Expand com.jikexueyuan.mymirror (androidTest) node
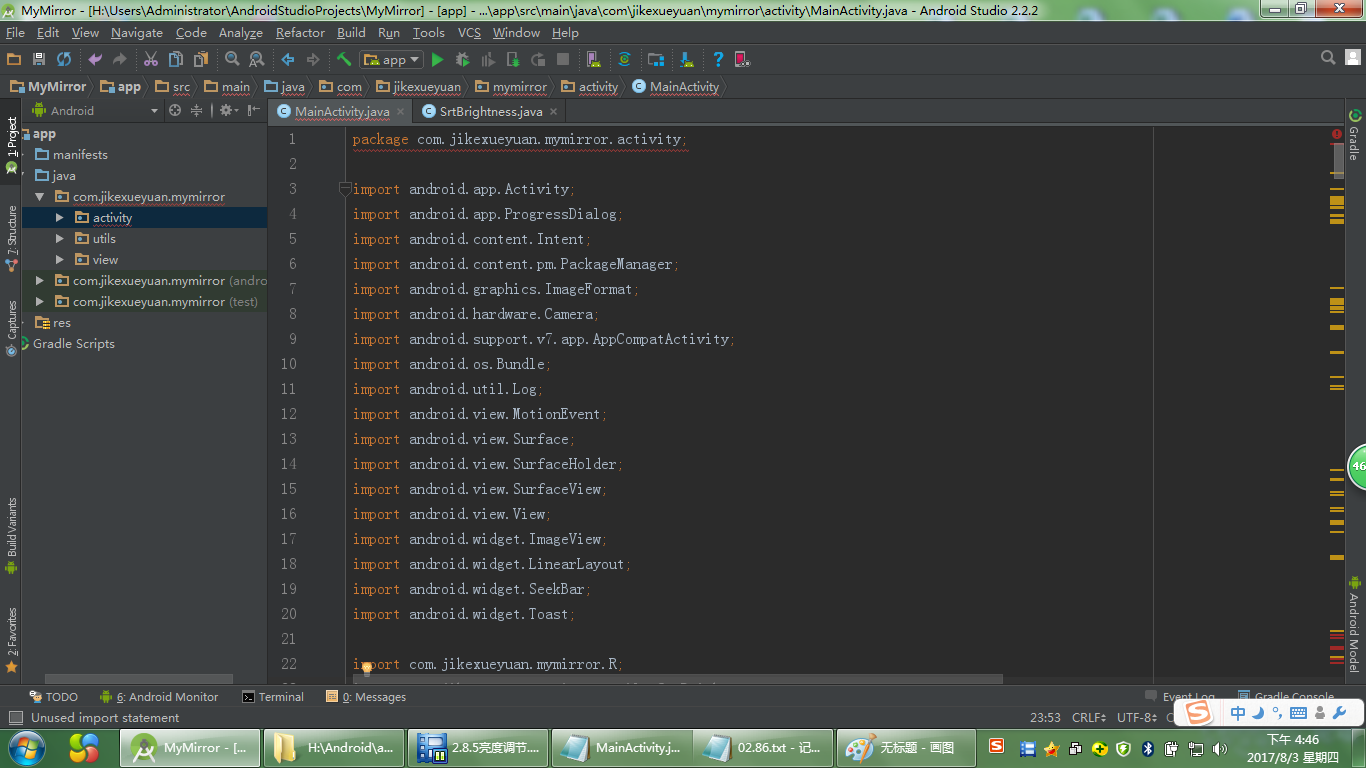 pos(40,281)
